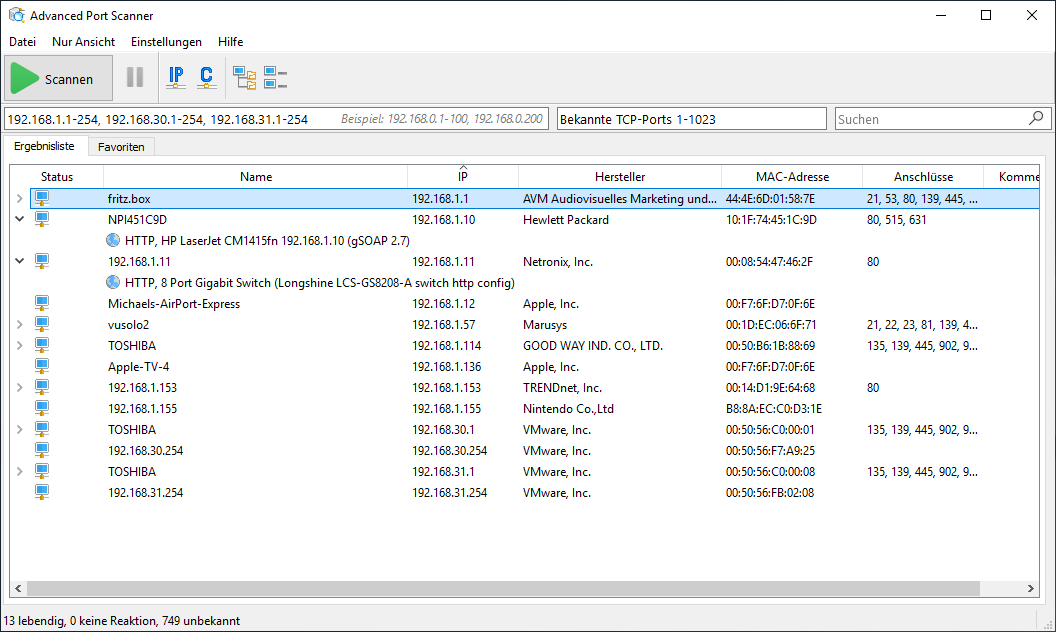This screenshot has height=632, width=1056.
Task: Expand the fritz.box row
Action: pyautogui.click(x=20, y=199)
